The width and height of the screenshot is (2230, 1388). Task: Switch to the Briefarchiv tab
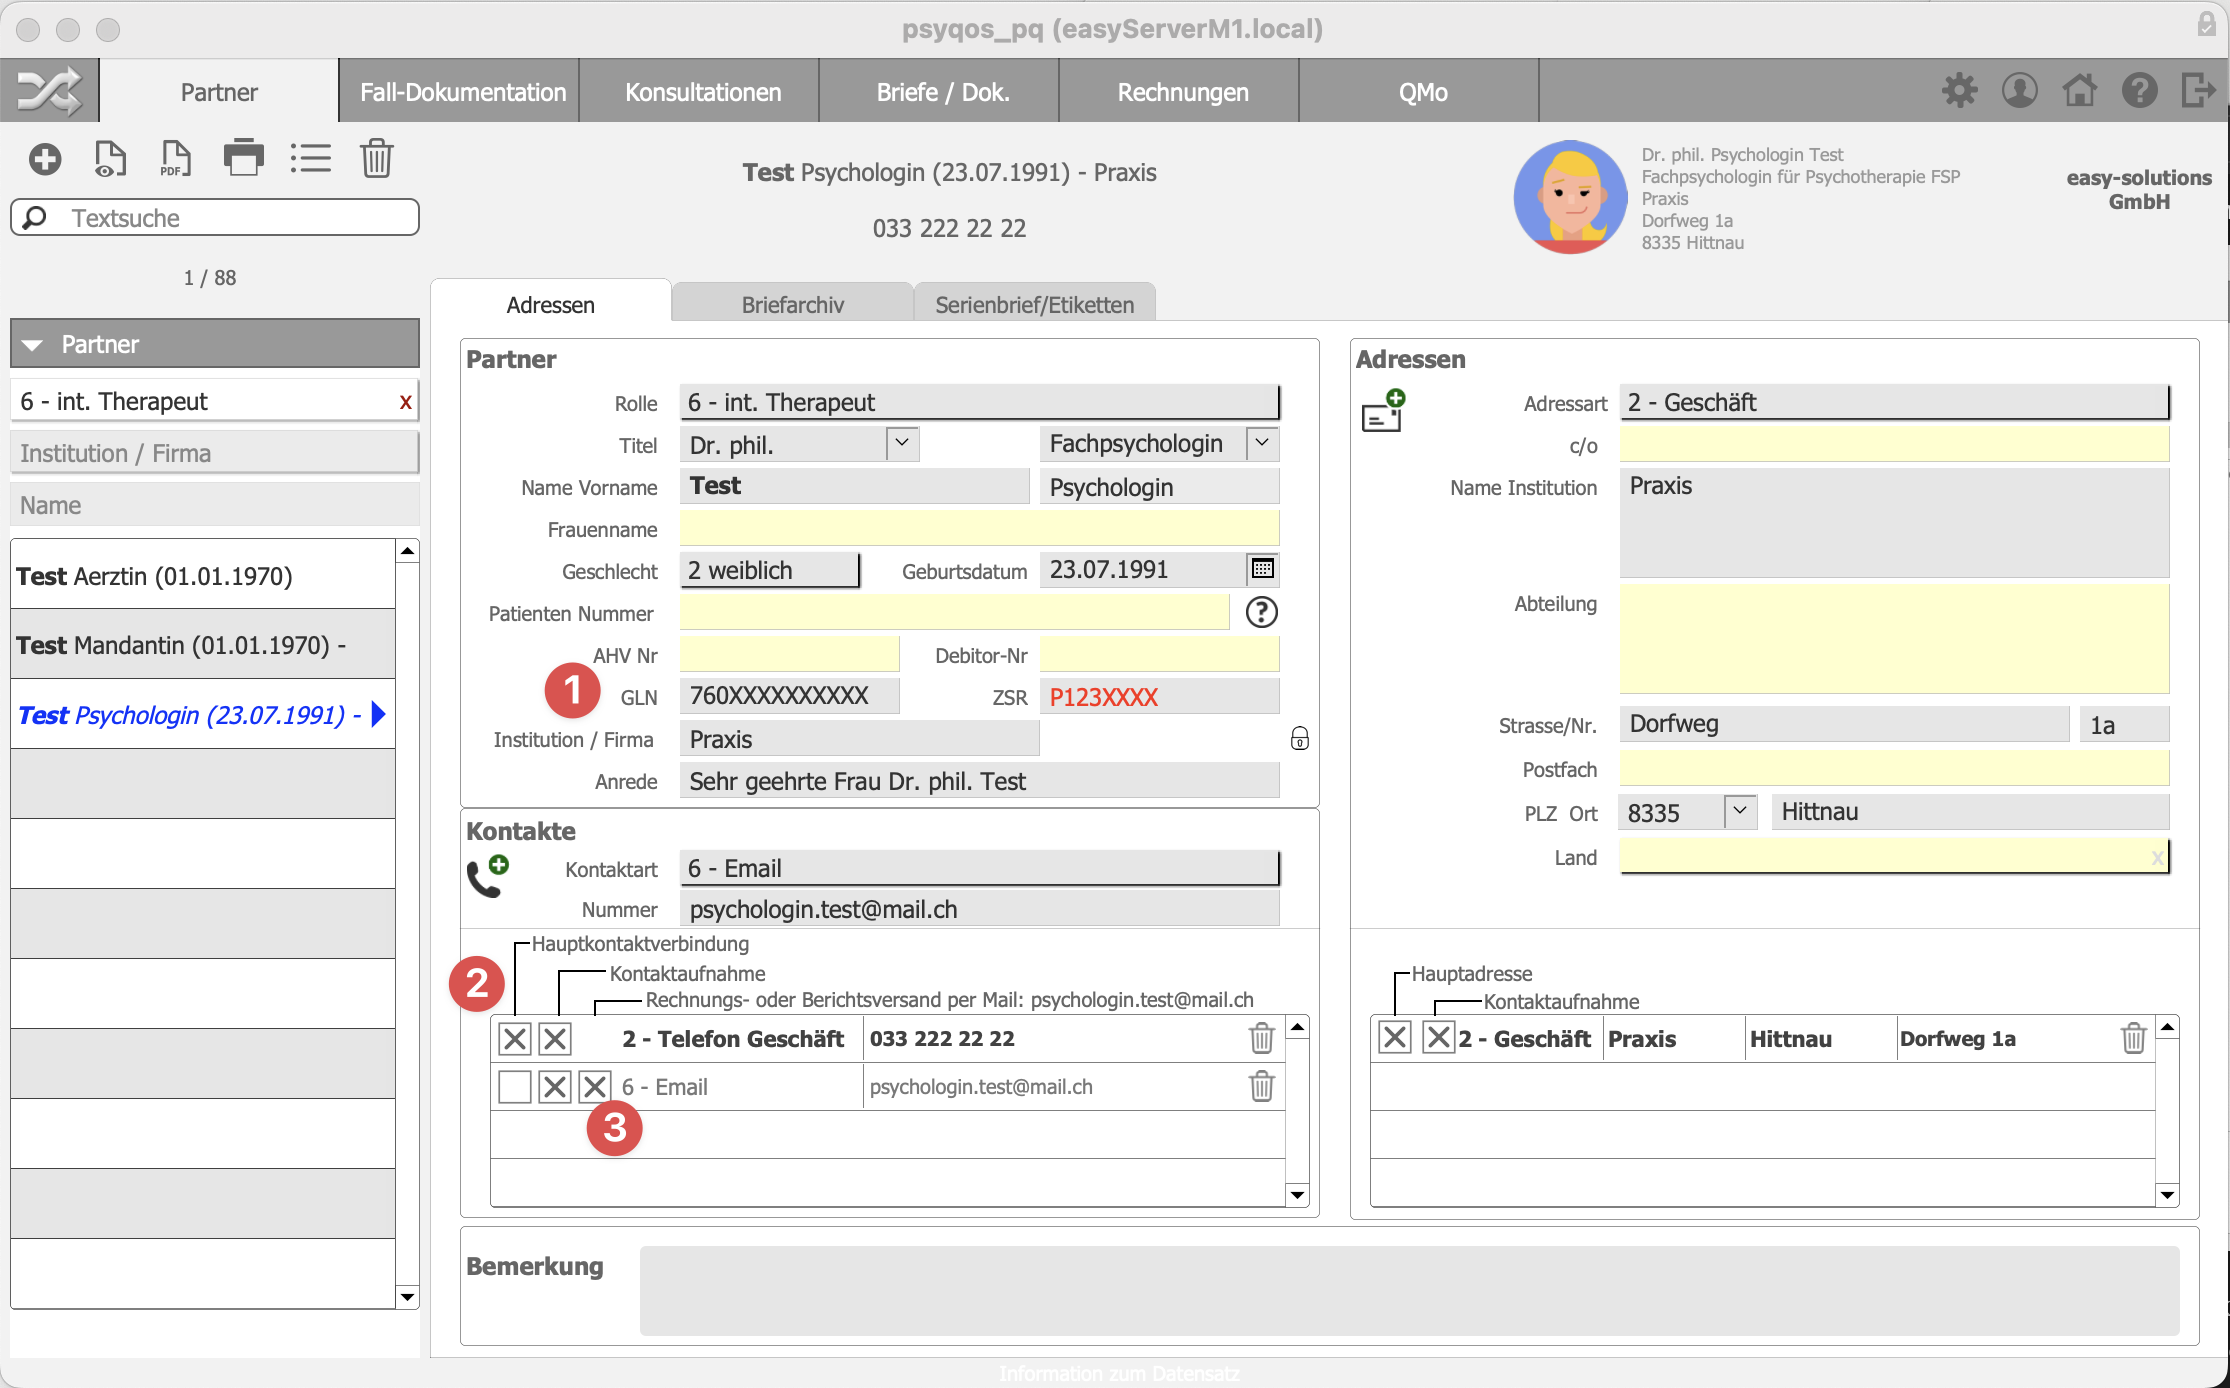793,304
